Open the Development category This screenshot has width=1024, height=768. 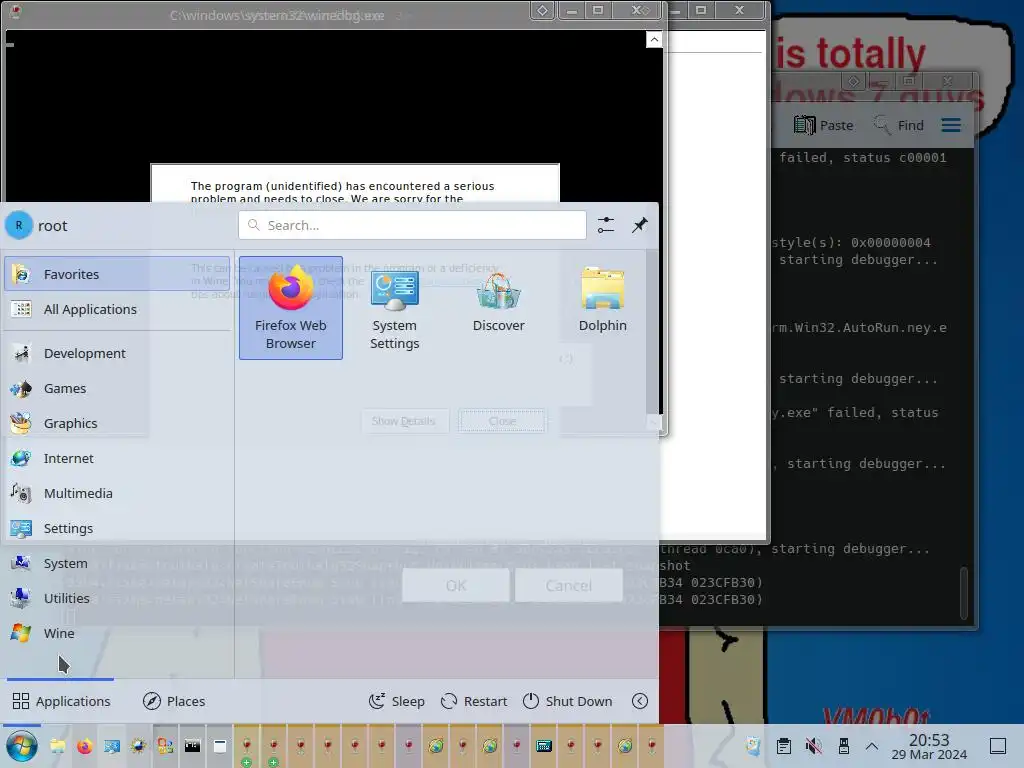coord(117,353)
